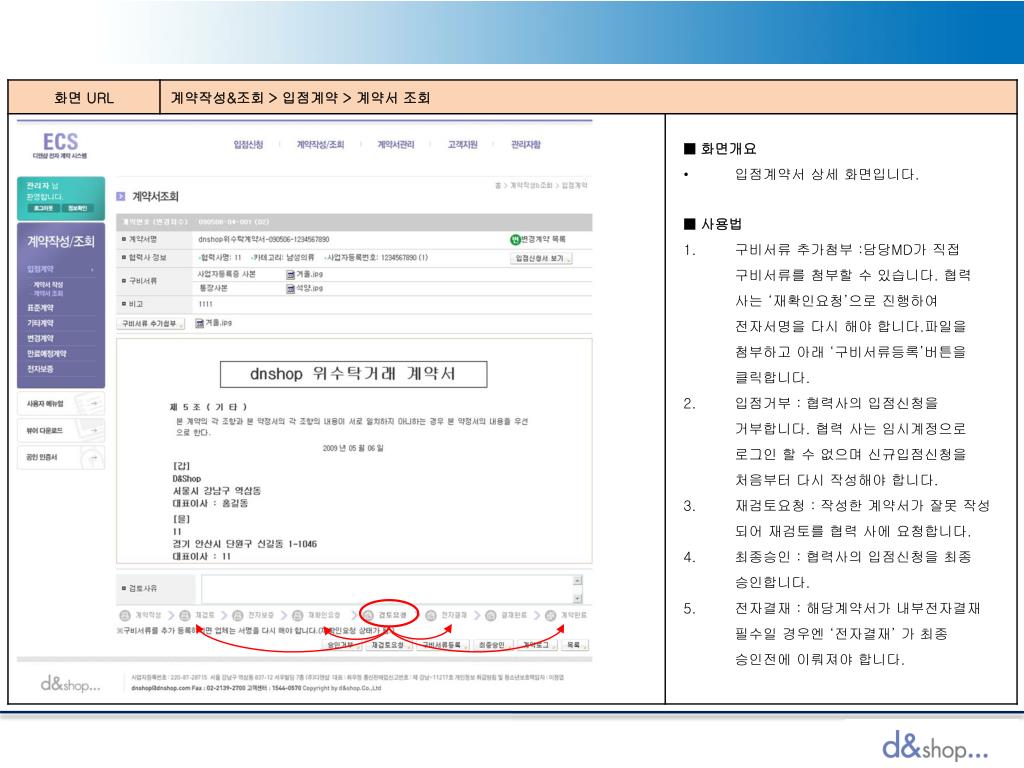Click the 검토사유 scrollbar down arrow
1024x768 pixels.
577,598
